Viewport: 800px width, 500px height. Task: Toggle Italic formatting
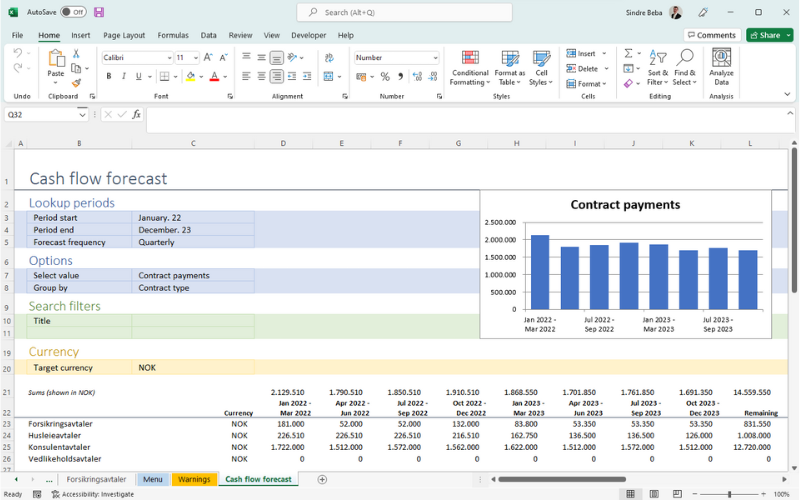click(x=123, y=76)
